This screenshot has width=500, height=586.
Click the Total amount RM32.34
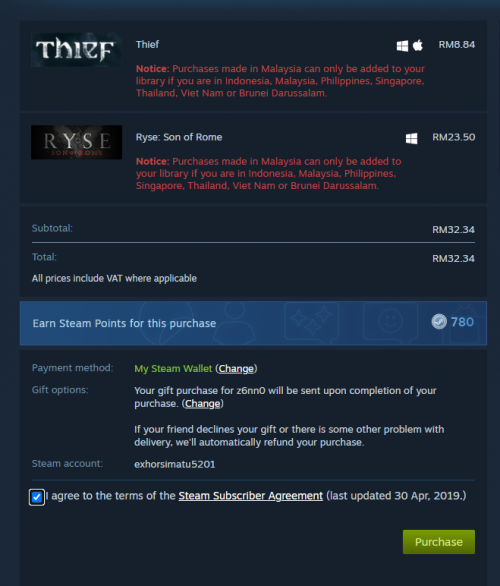(x=453, y=259)
